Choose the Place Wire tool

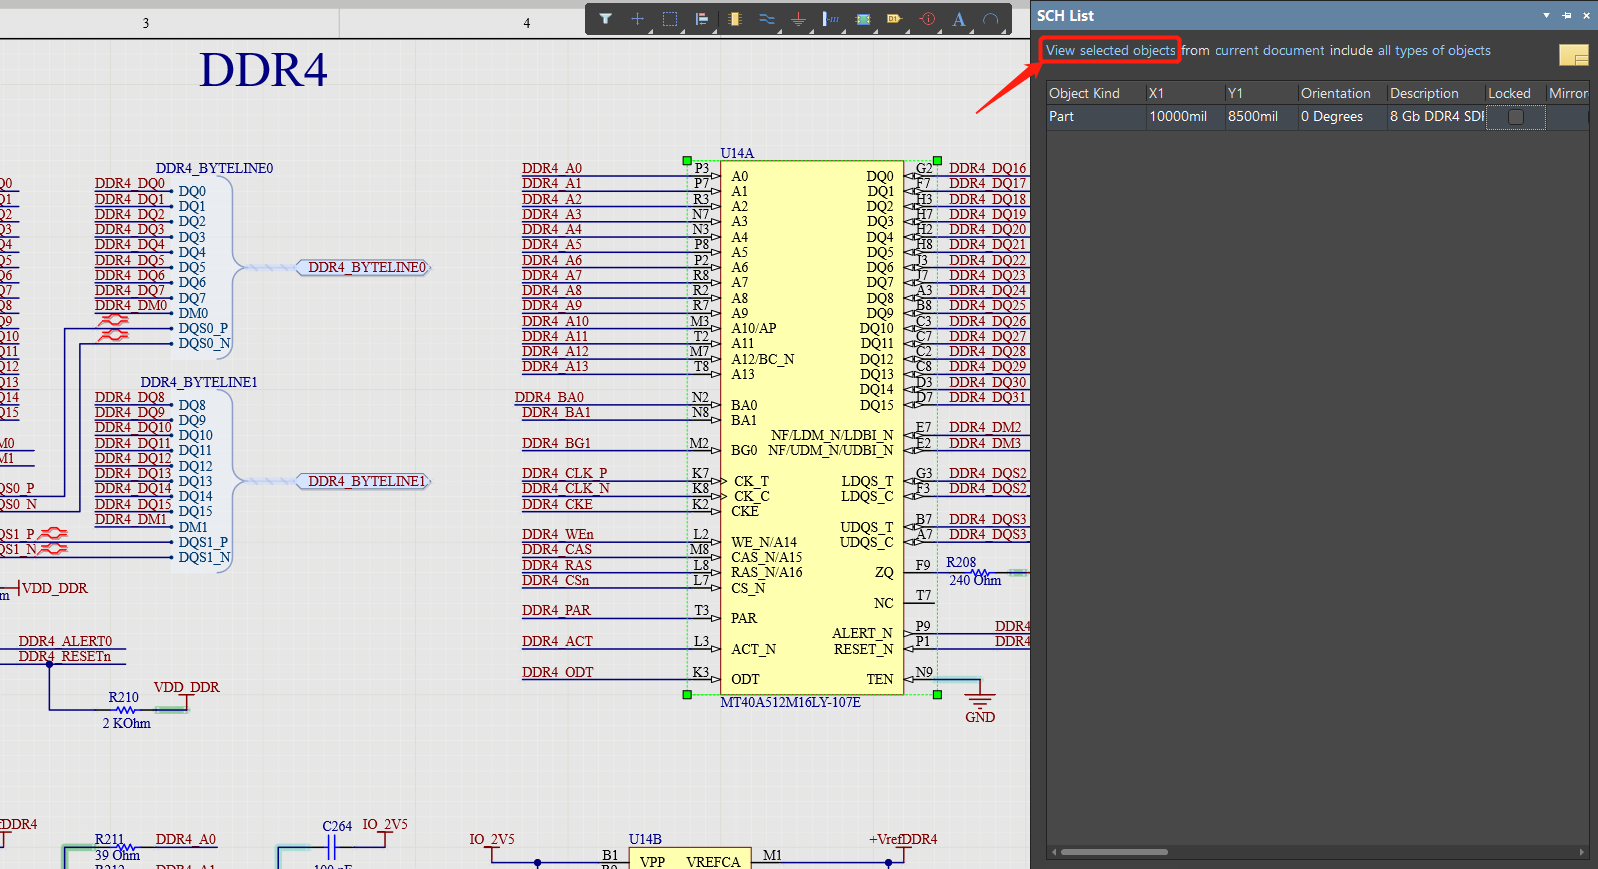[767, 19]
